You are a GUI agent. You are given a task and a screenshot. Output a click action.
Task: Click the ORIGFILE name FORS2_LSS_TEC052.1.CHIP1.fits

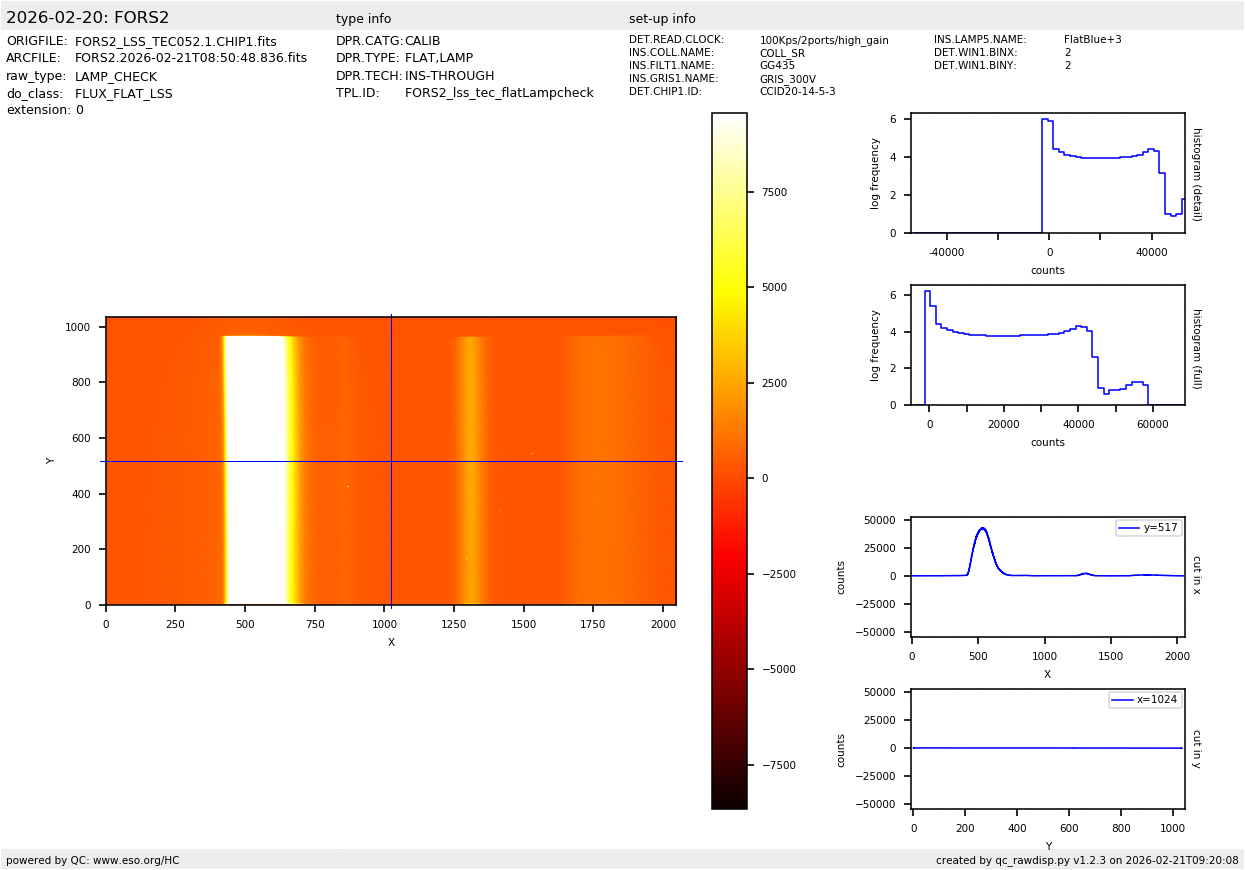[175, 41]
